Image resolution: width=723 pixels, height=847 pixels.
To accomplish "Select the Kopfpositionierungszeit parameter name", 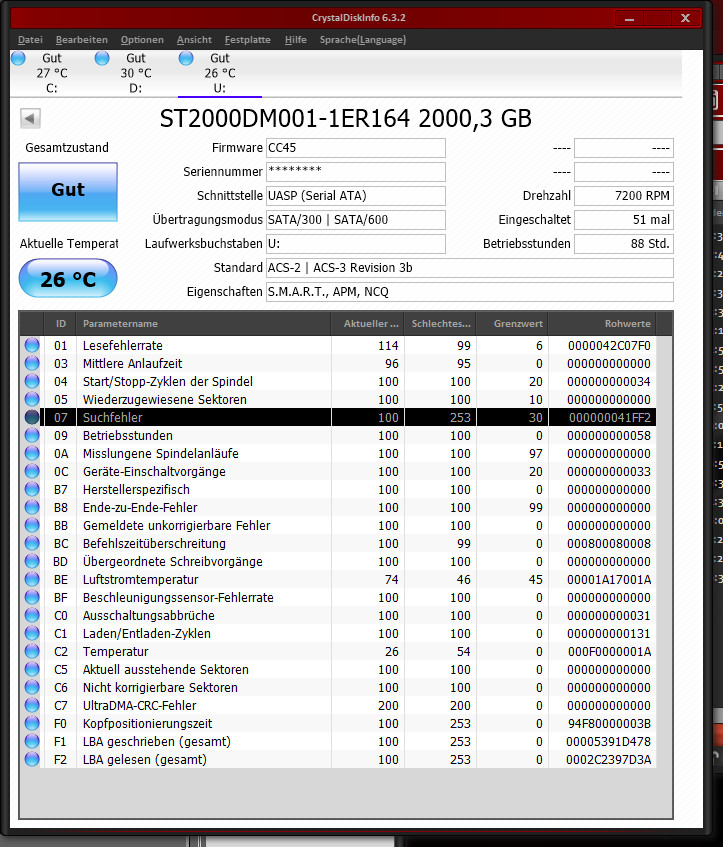I will point(148,724).
